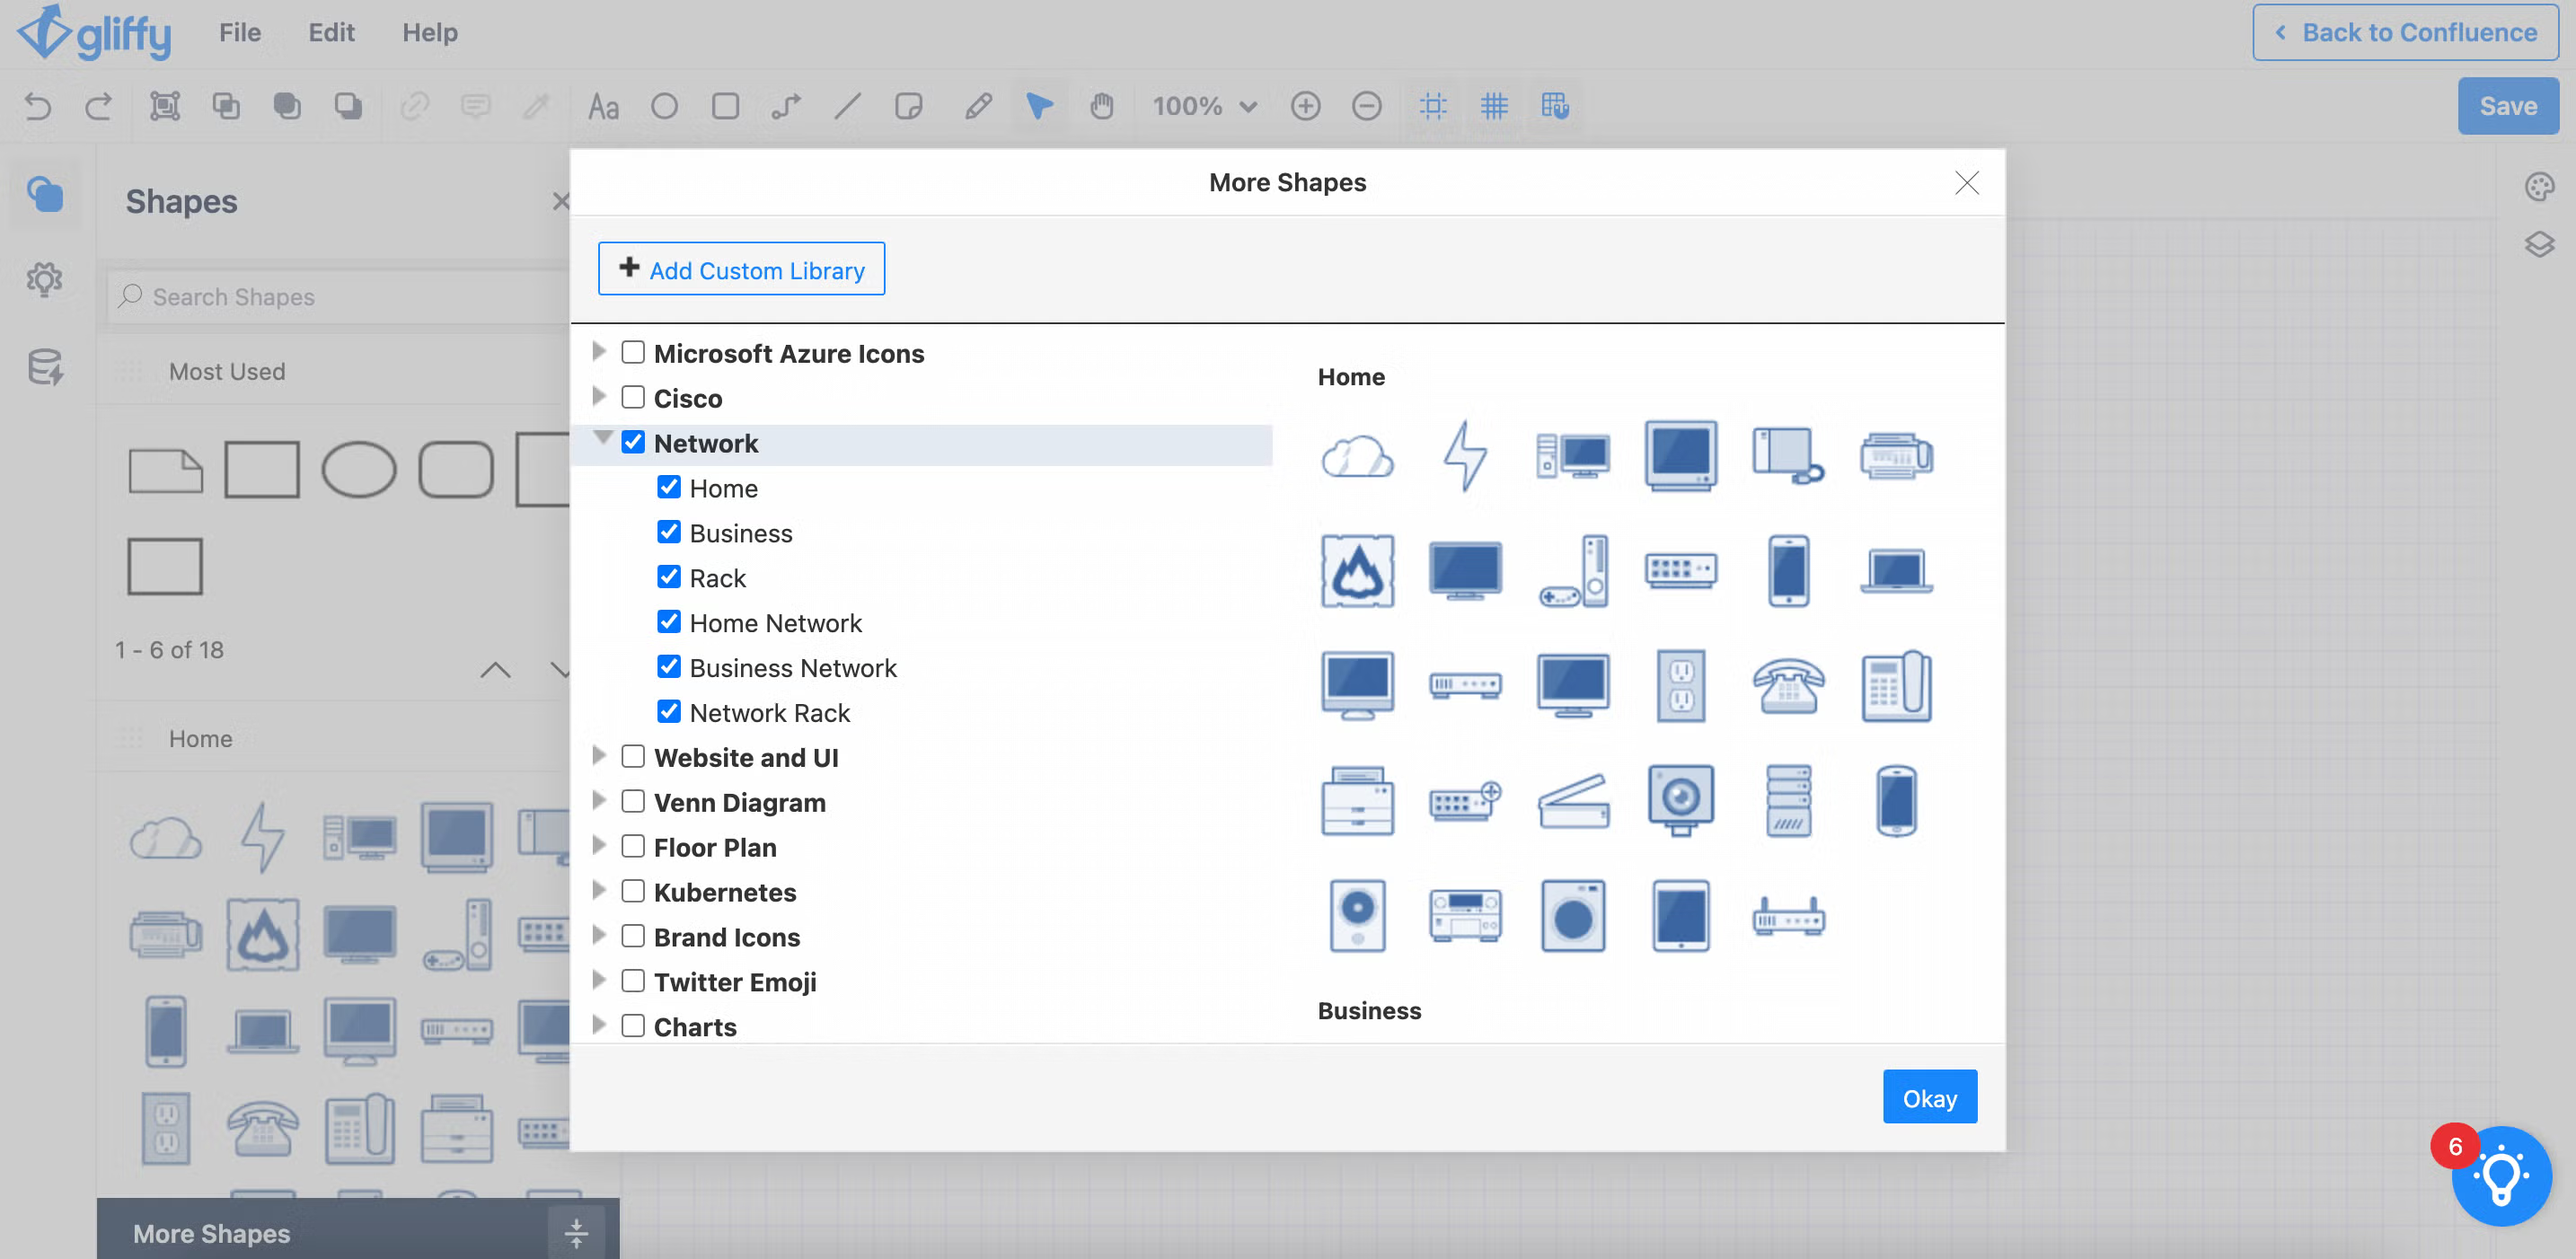Uncheck the Network Rack checkbox
The height and width of the screenshot is (1259, 2576).
click(x=669, y=712)
